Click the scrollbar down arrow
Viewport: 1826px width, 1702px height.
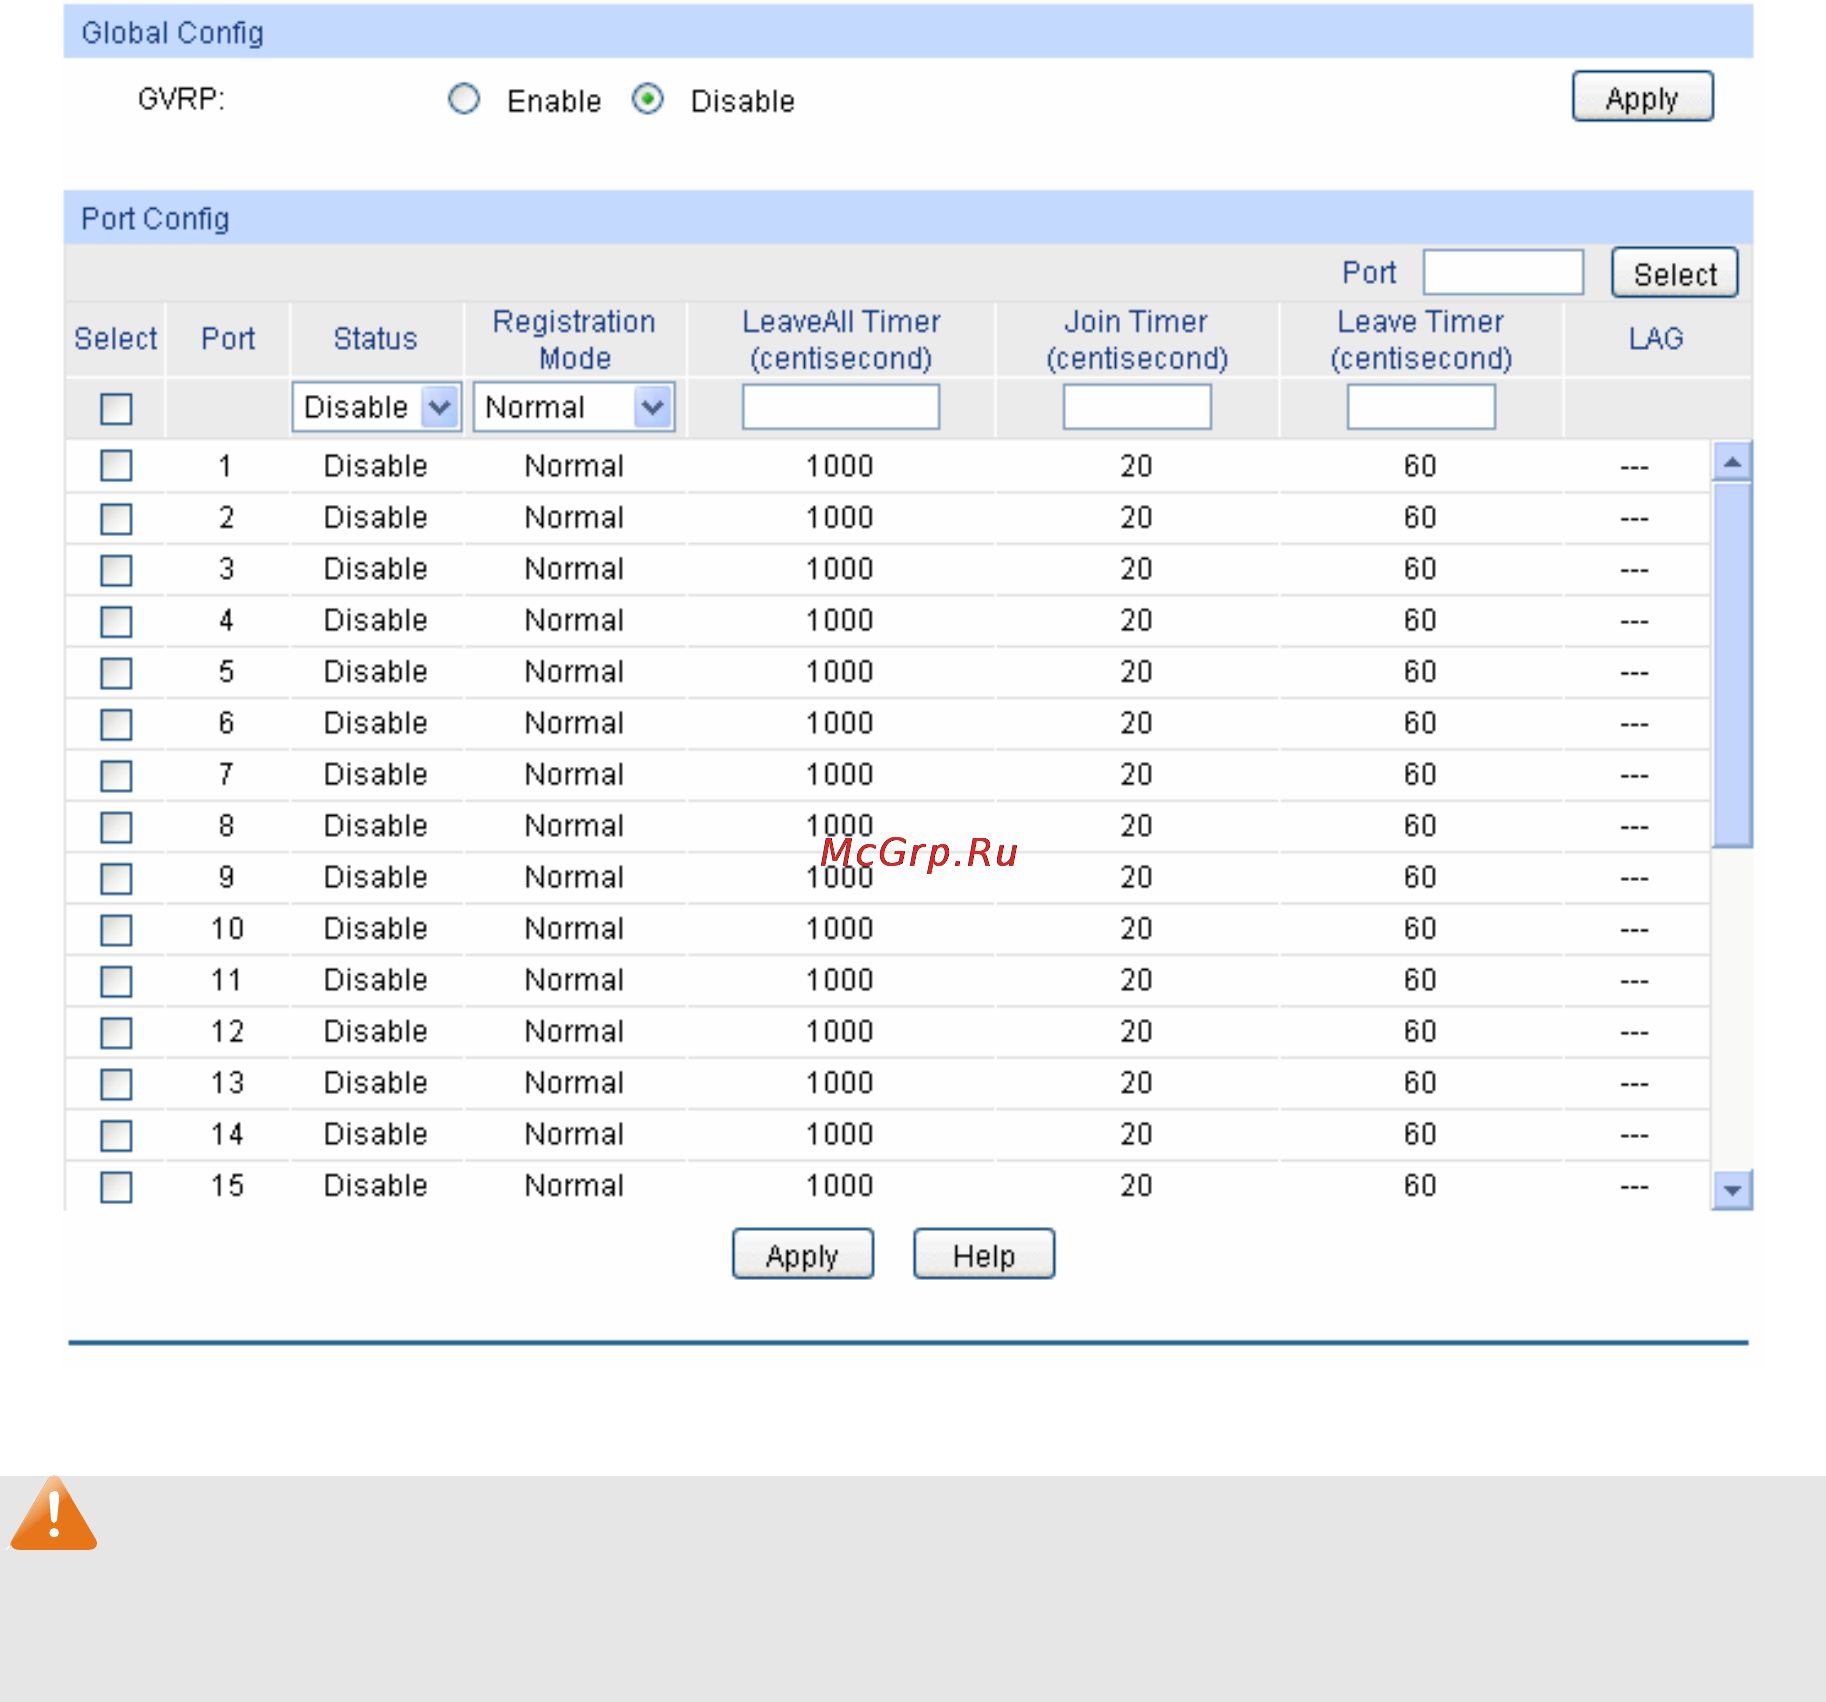pos(1732,1190)
